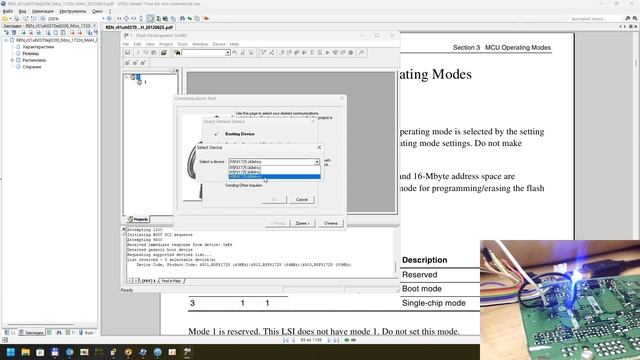Click the bookmarks panel horizontal scrollbar
Screen dimensions: 640x360
click(x=49, y=325)
